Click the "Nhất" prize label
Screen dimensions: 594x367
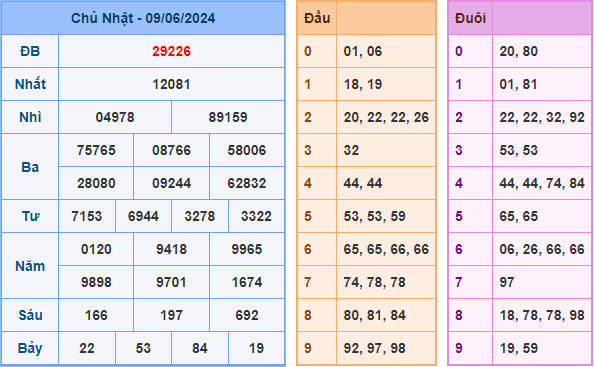[30, 84]
